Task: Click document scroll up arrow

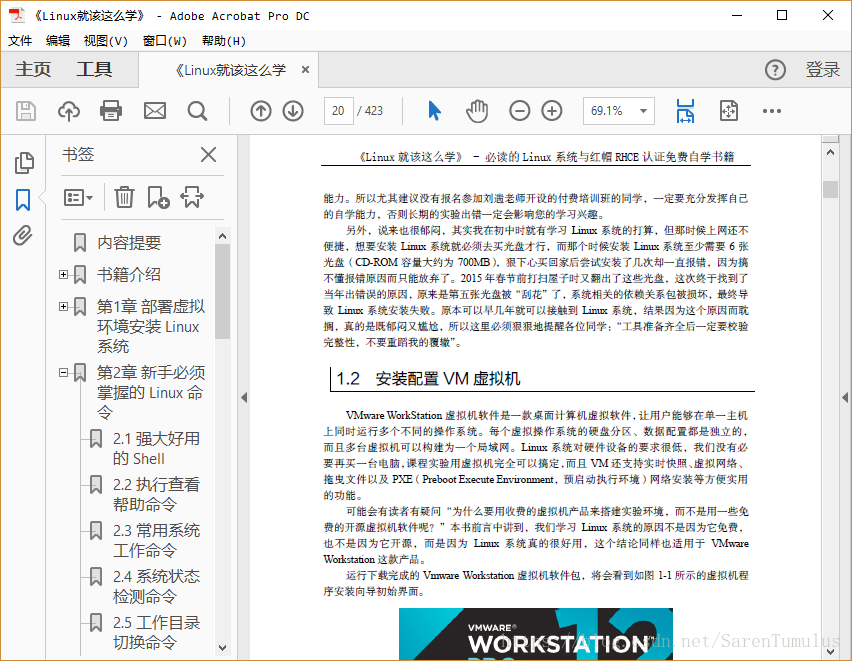Action: point(830,152)
